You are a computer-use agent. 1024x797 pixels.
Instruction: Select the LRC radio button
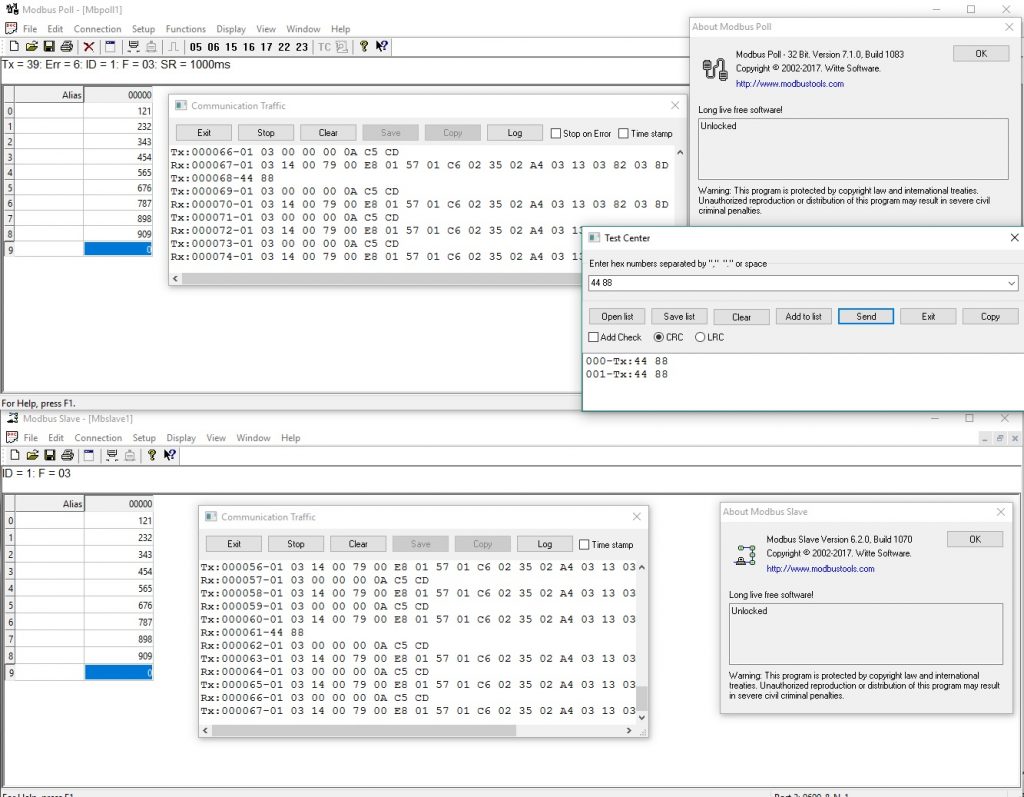pos(700,338)
